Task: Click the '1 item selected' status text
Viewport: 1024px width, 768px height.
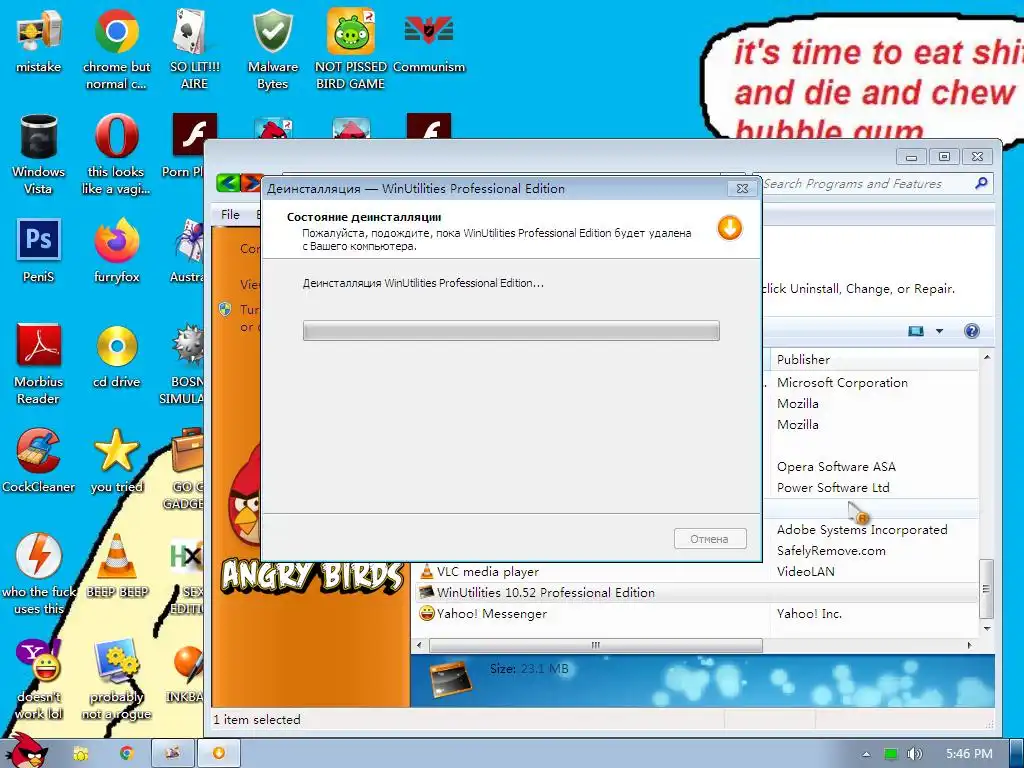Action: [x=257, y=720]
